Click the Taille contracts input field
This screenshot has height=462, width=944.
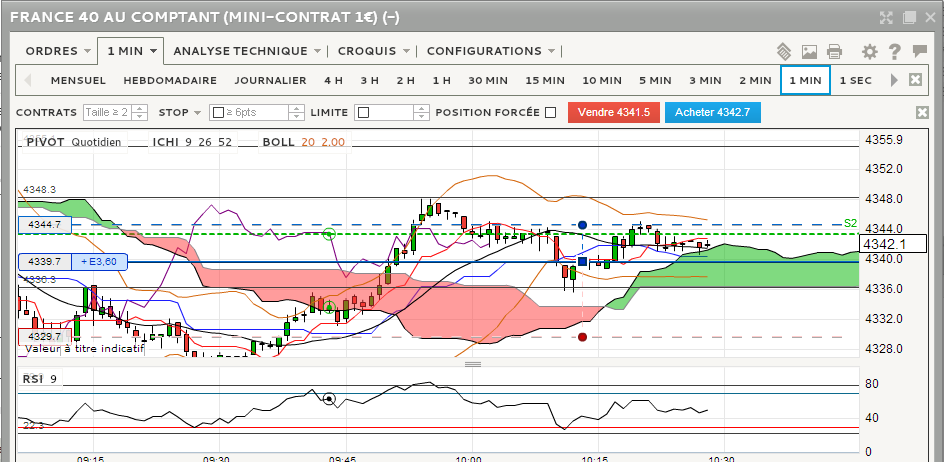[x=108, y=113]
